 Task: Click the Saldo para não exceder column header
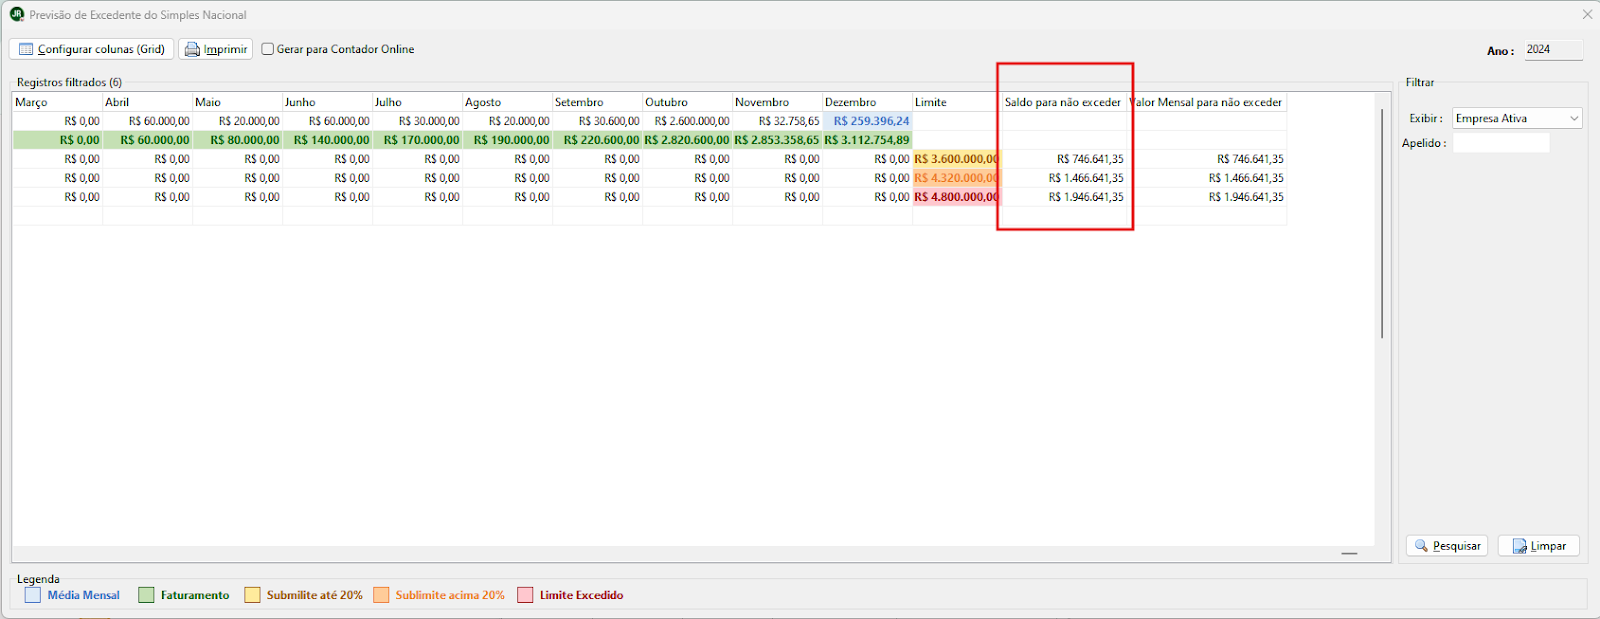pyautogui.click(x=1062, y=102)
